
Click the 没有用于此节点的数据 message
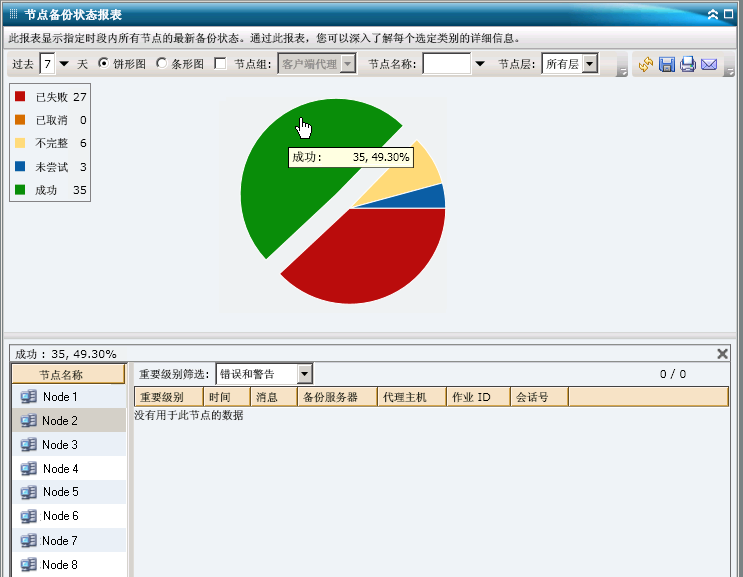(189, 415)
